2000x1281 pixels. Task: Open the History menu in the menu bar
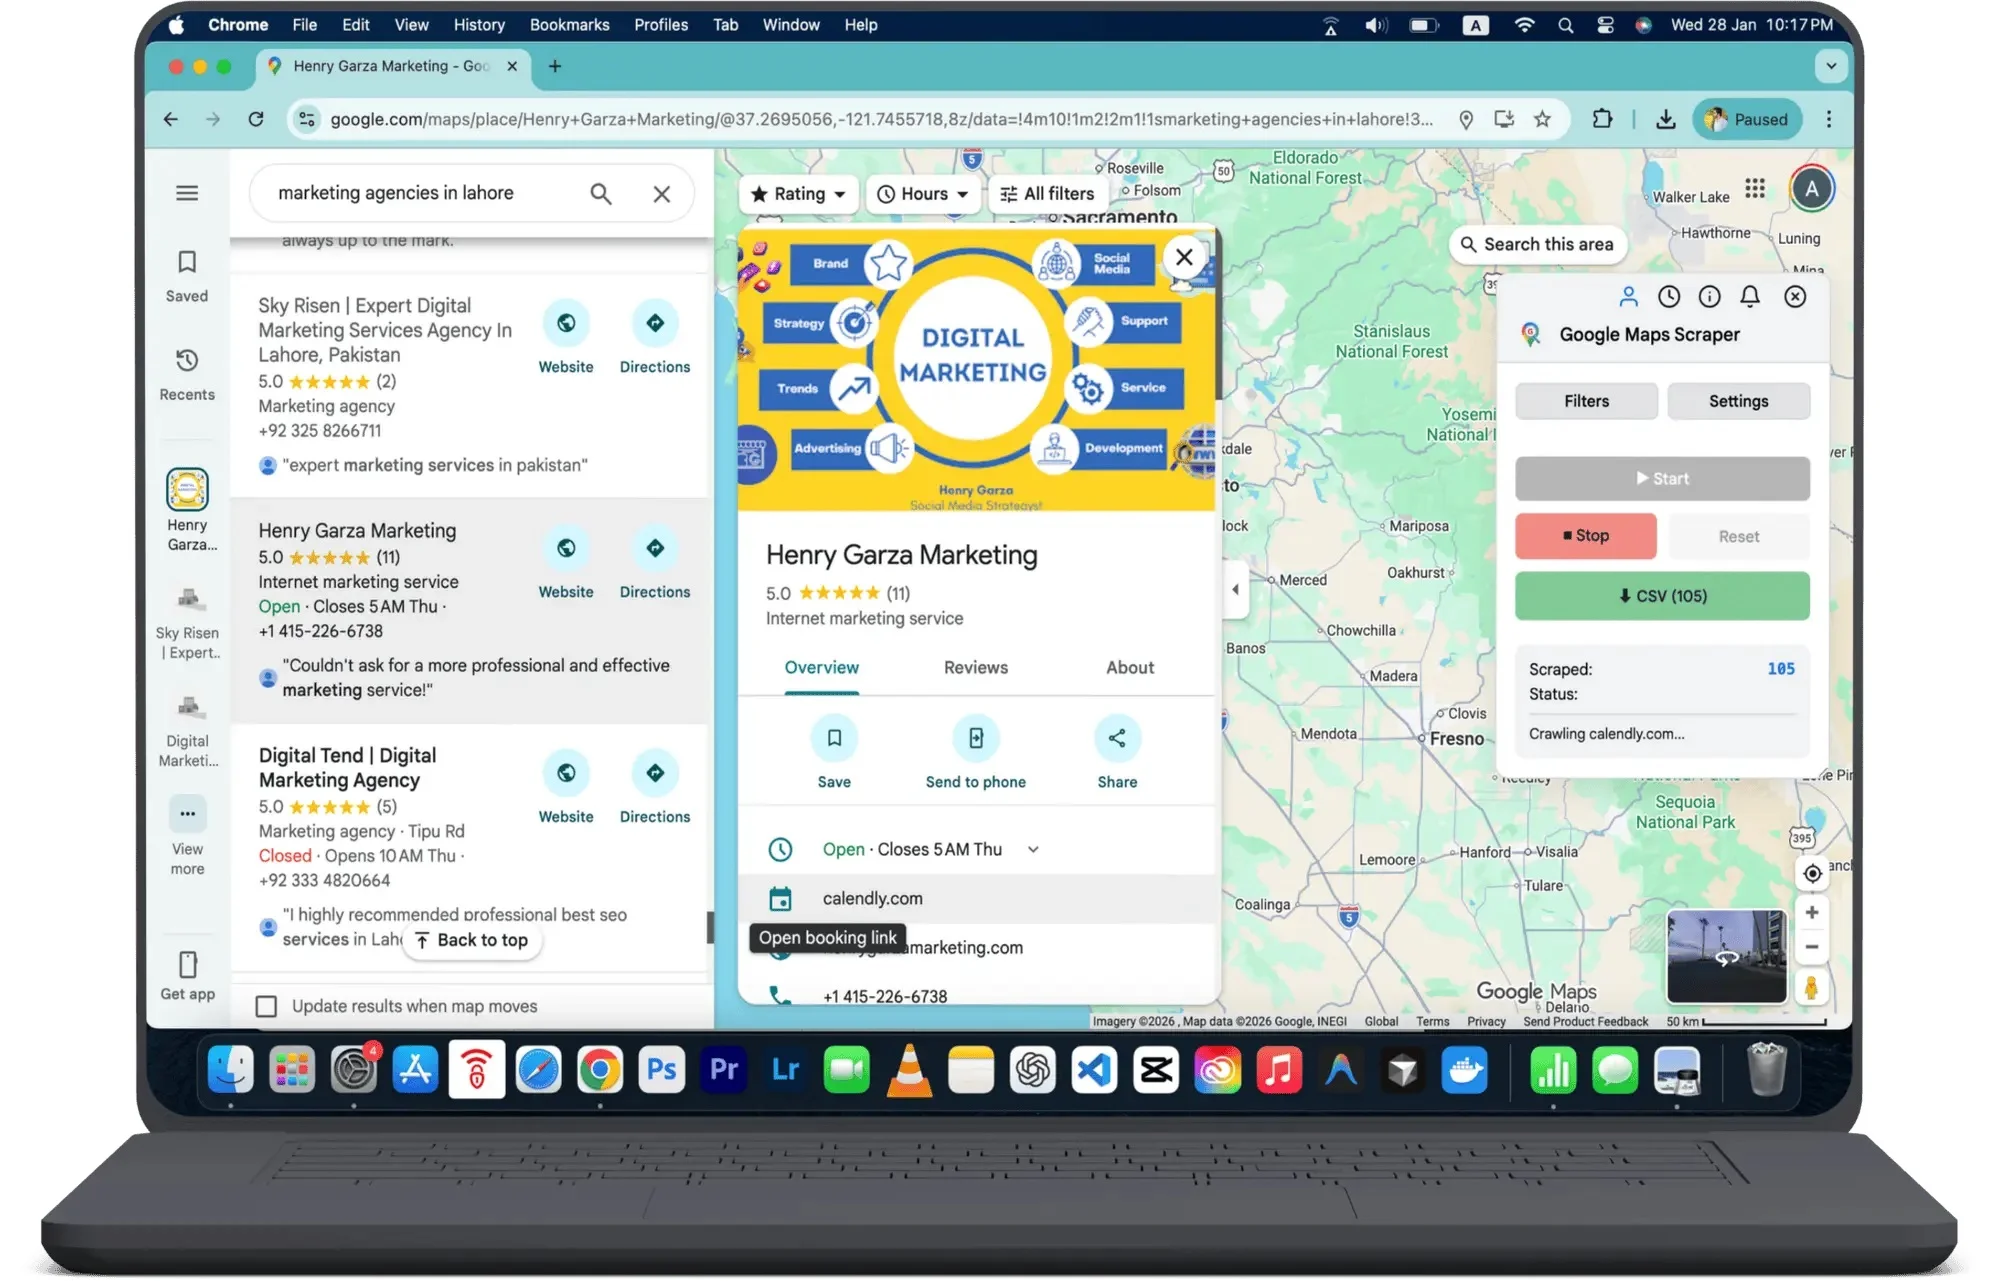pos(479,25)
